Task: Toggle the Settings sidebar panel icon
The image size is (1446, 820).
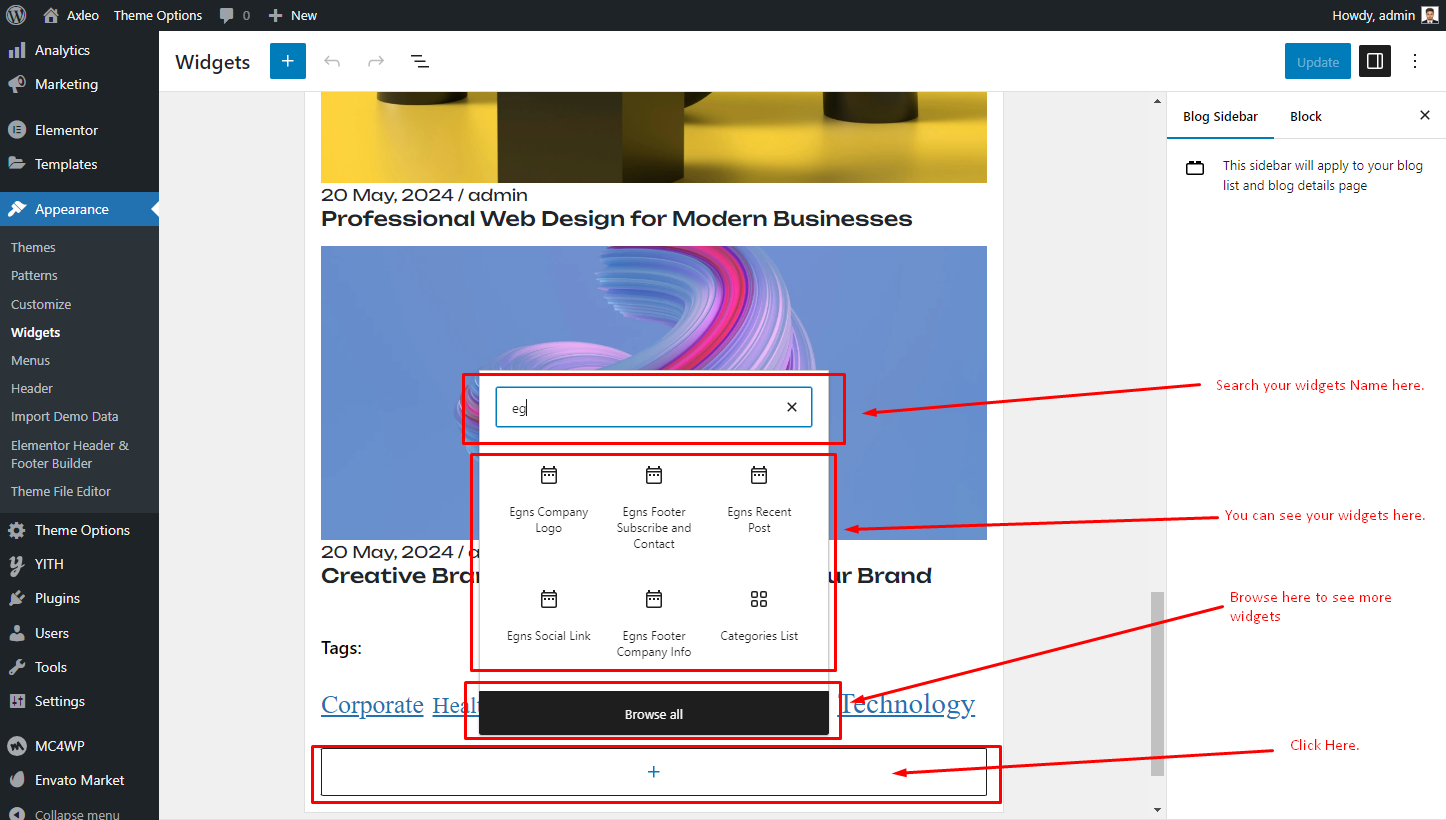Action: pyautogui.click(x=1375, y=61)
